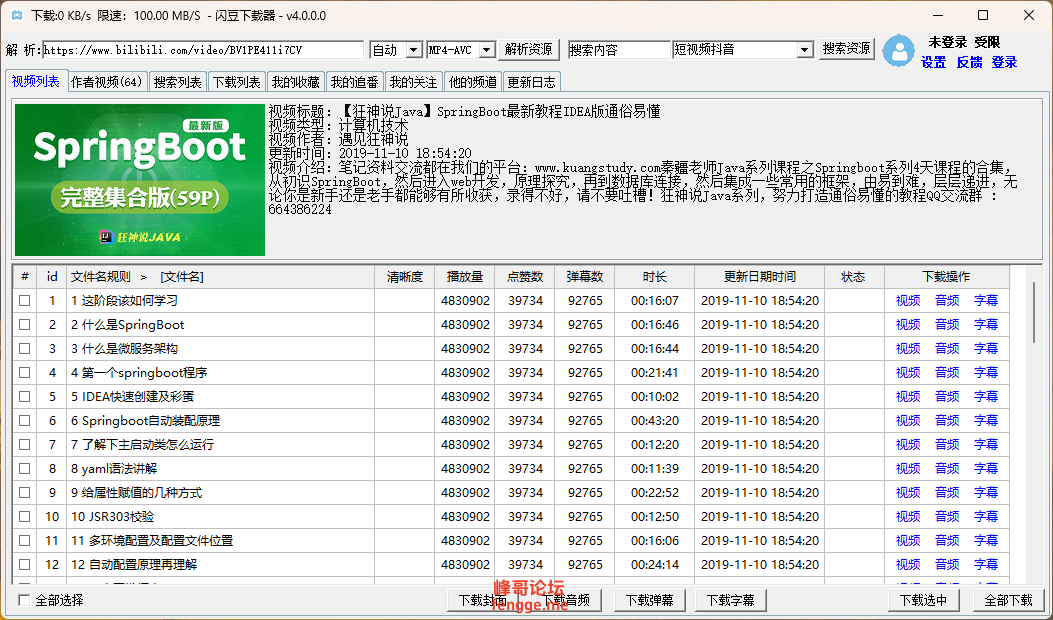Click the 全部下载 button

click(1008, 600)
